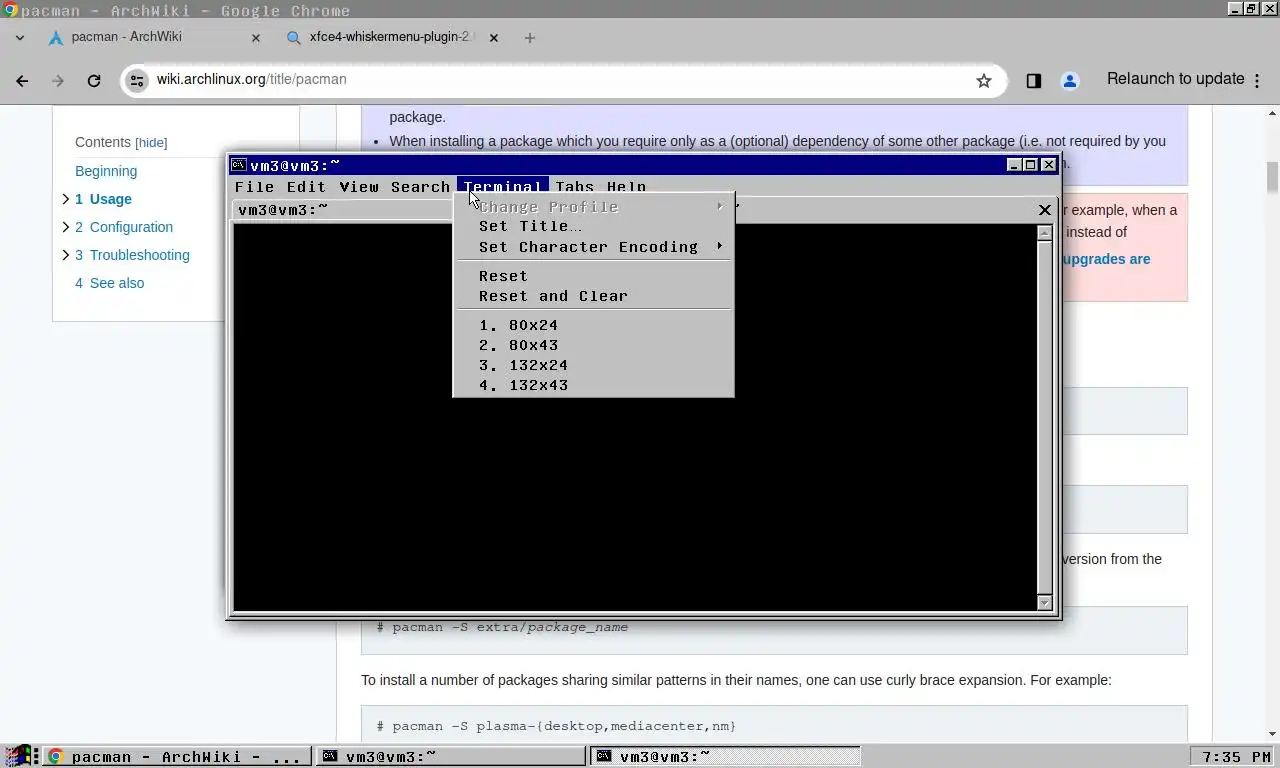
Task: Go back in Chrome with back arrow
Action: point(22,81)
